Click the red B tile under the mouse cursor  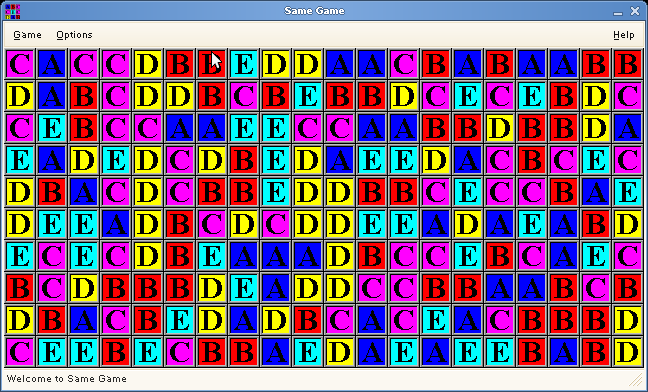pos(212,64)
